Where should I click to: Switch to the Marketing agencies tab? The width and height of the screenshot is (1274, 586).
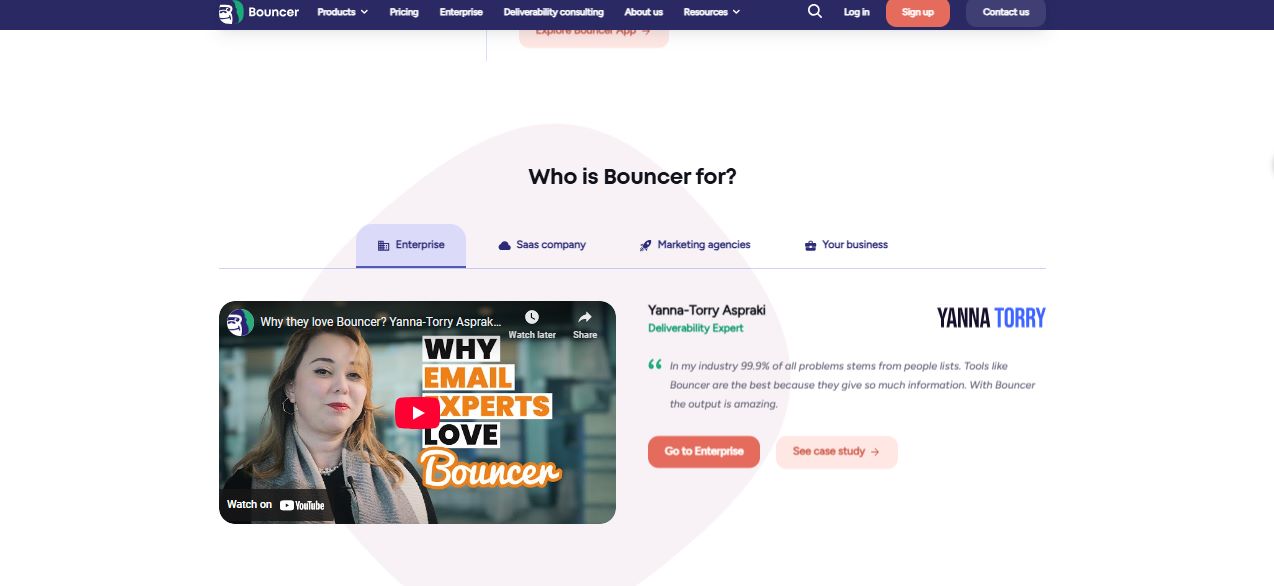click(695, 245)
